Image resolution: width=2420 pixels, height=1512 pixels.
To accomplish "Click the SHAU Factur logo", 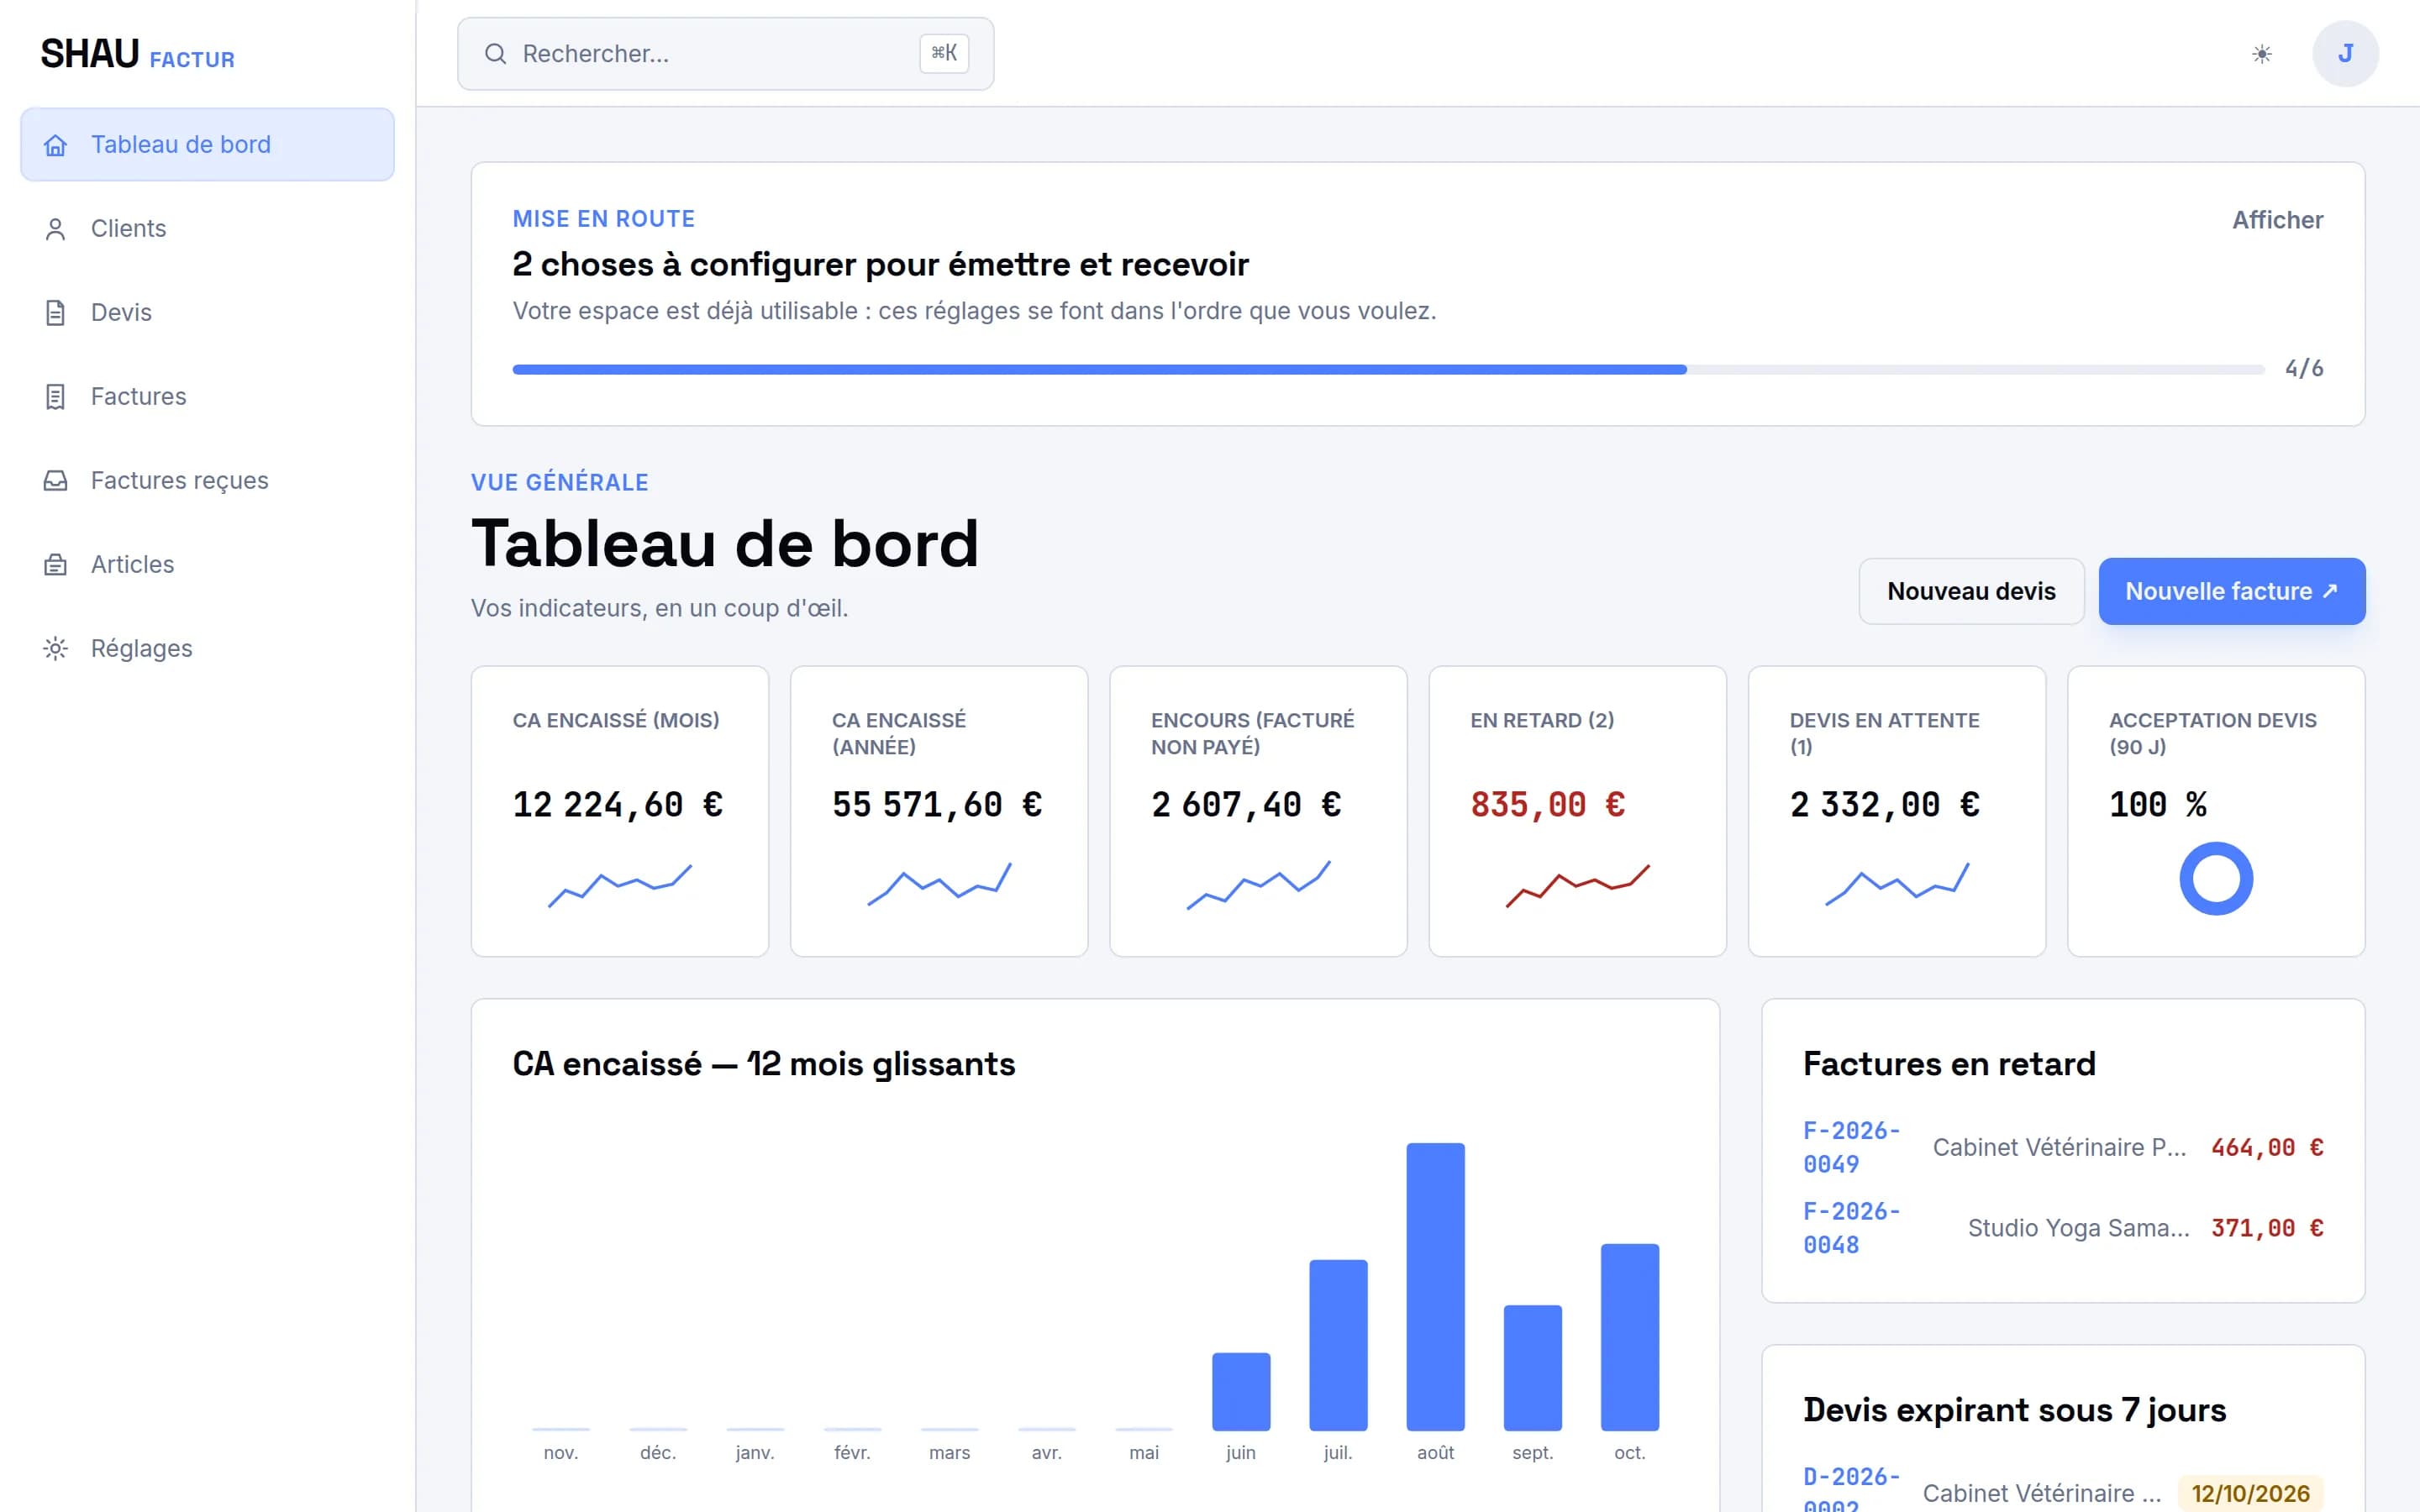I will (x=138, y=54).
